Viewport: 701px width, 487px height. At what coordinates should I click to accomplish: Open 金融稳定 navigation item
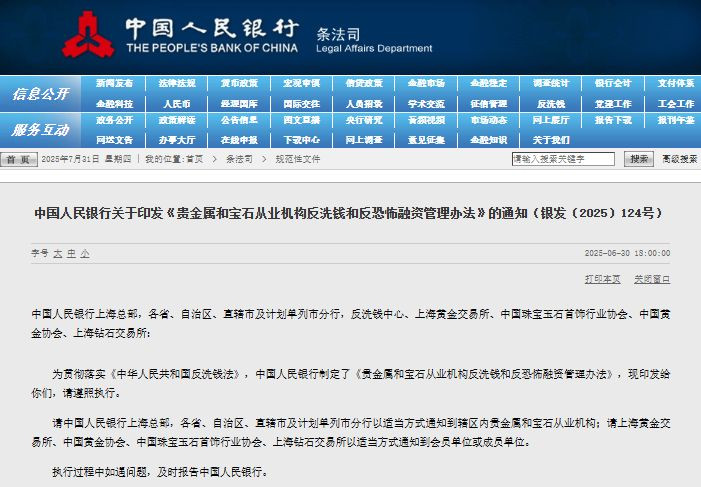click(489, 83)
